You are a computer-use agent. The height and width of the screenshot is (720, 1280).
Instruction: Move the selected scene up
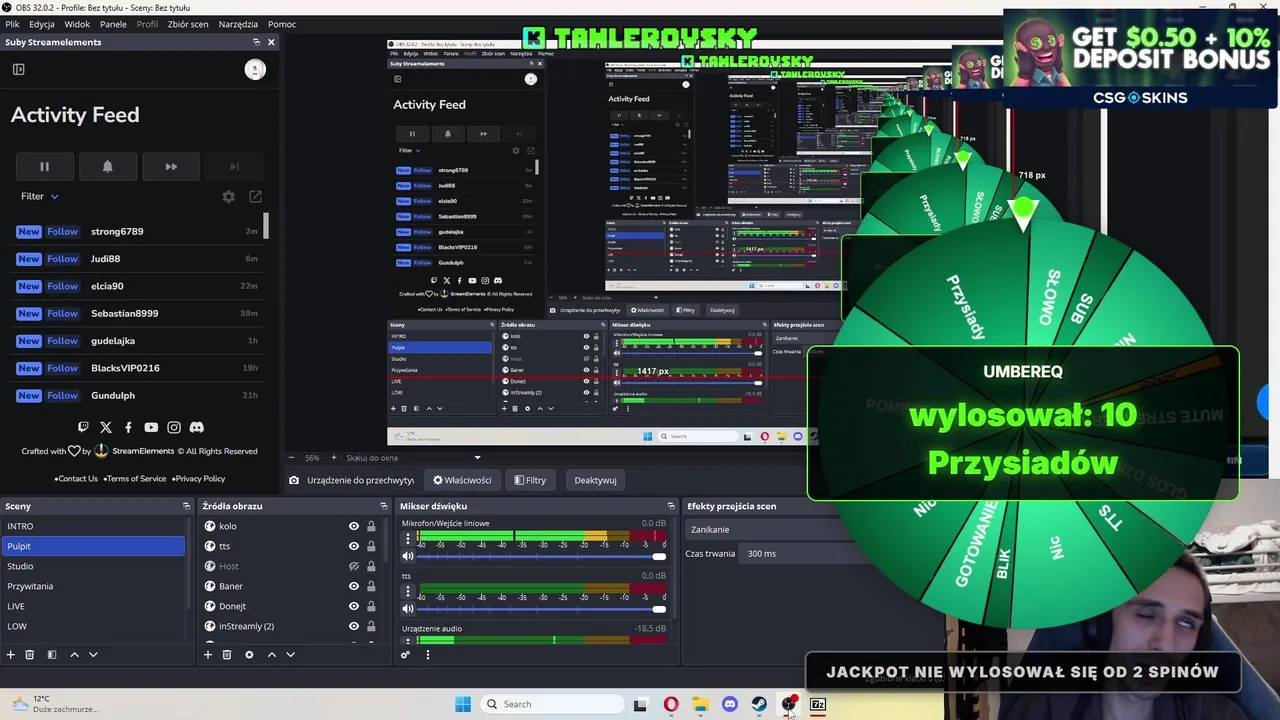[x=74, y=654]
